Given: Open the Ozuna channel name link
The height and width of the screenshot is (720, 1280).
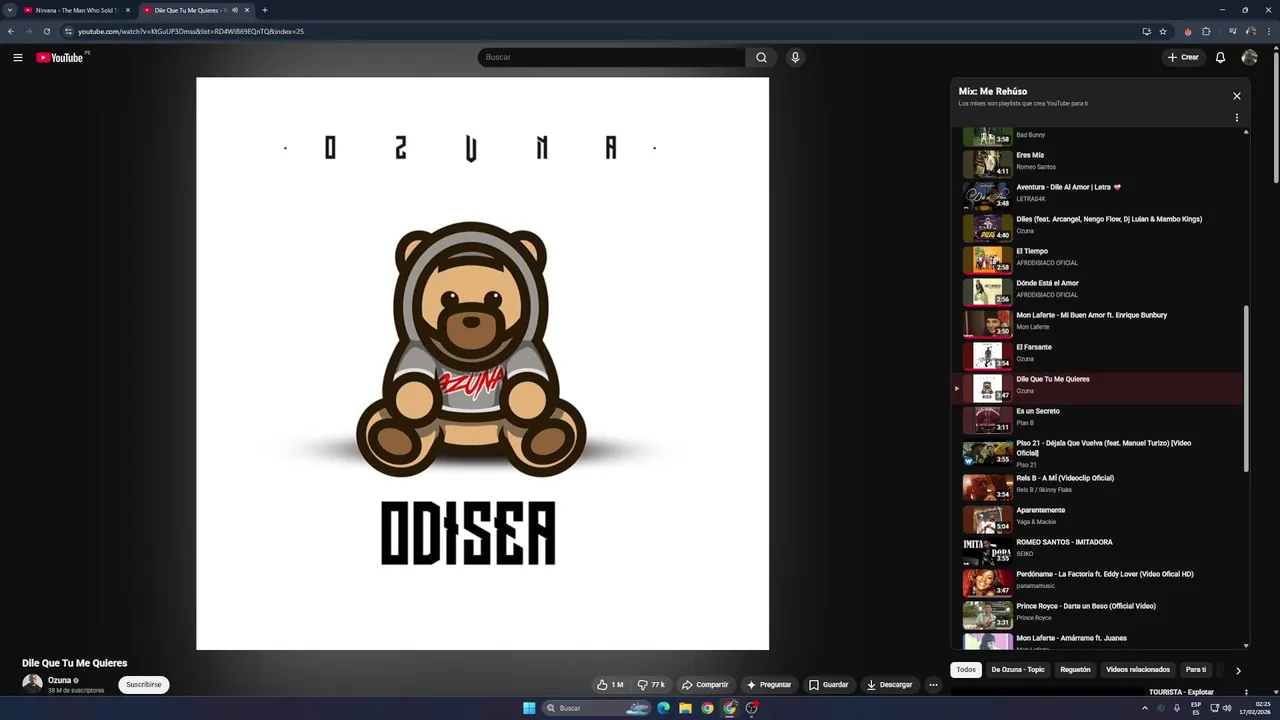Looking at the screenshot, I should (x=59, y=680).
